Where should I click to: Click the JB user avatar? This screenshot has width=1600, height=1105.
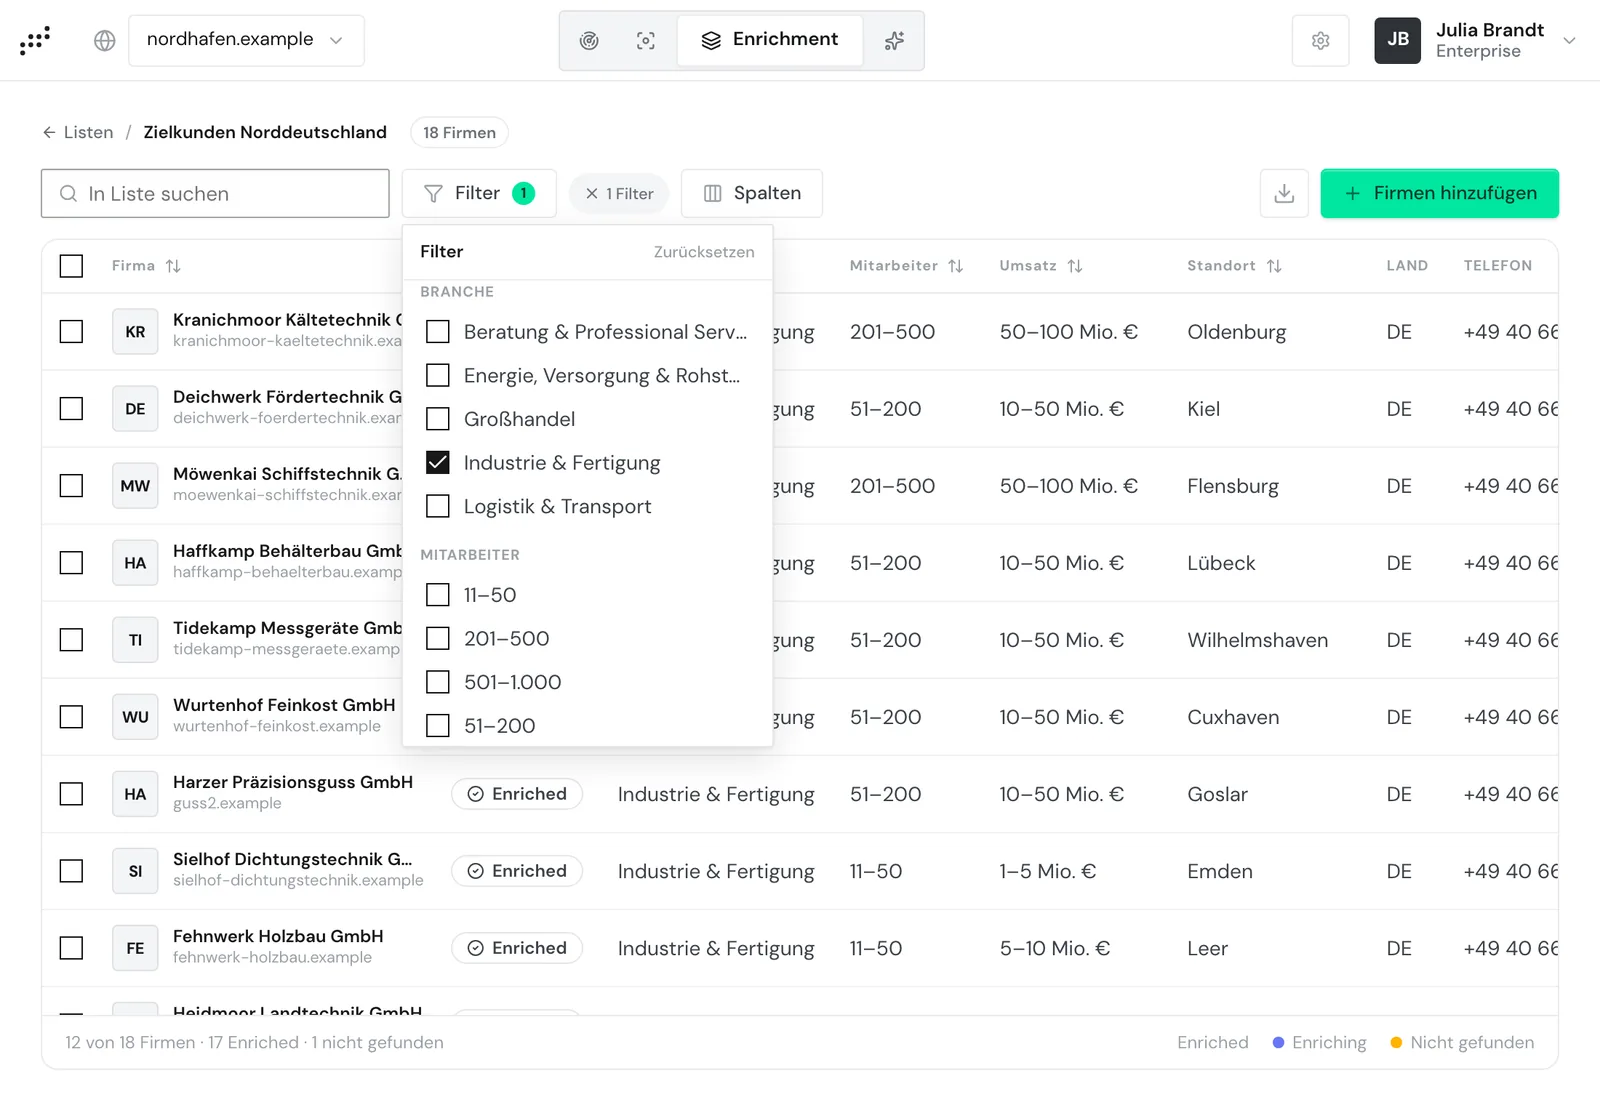click(1397, 40)
